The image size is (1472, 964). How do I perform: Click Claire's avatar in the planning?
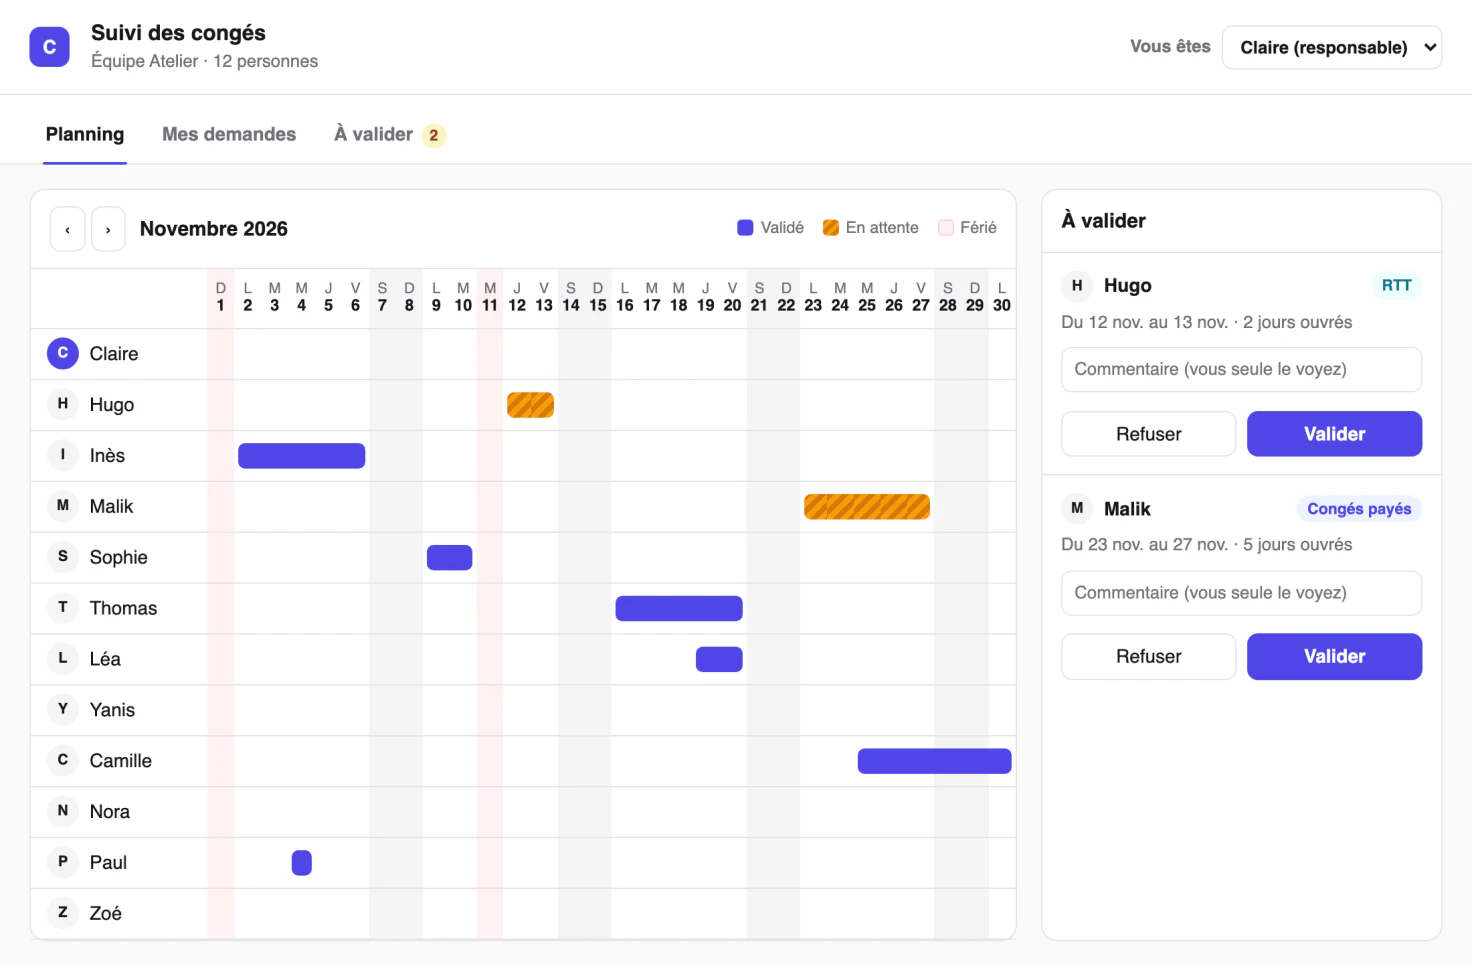(x=63, y=353)
